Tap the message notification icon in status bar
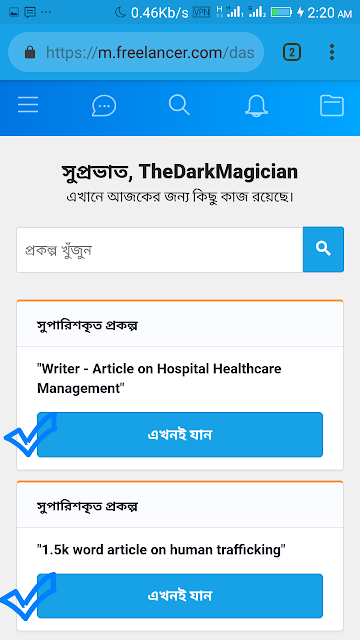Image resolution: width=360 pixels, height=640 pixels. tap(30, 12)
